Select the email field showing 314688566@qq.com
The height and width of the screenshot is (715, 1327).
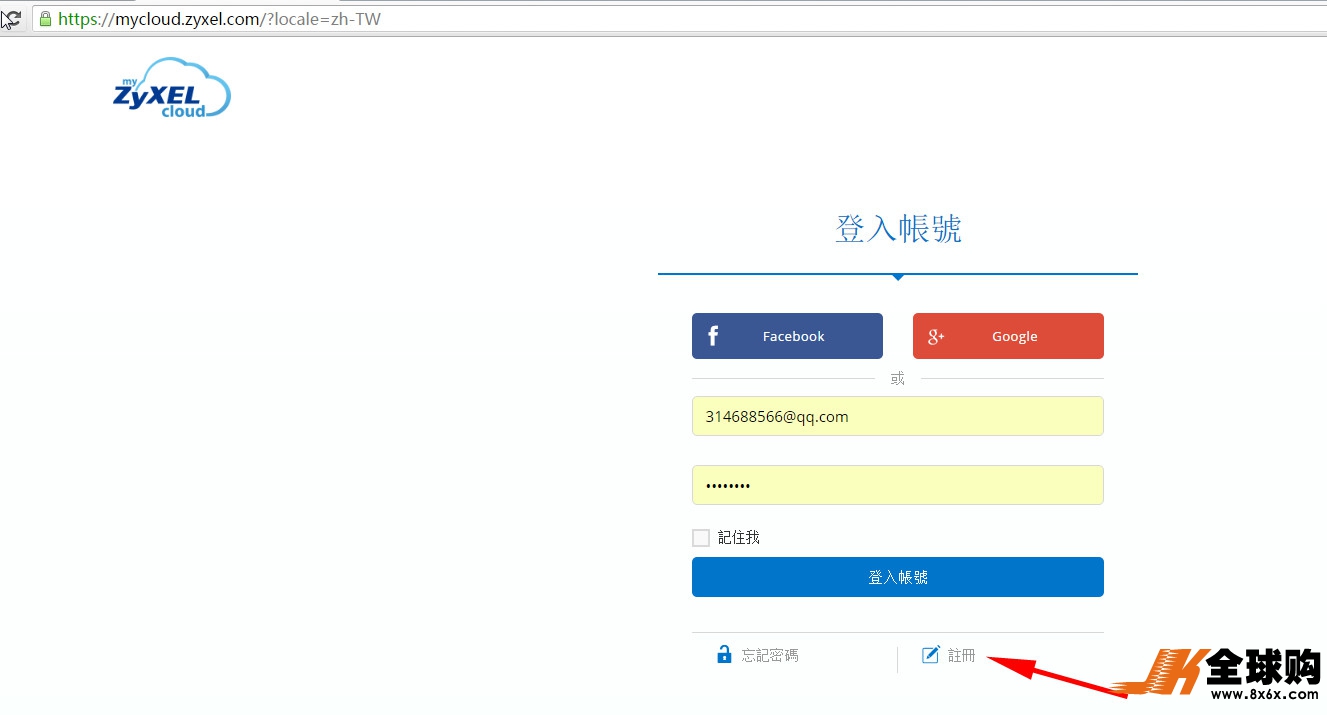click(x=897, y=416)
